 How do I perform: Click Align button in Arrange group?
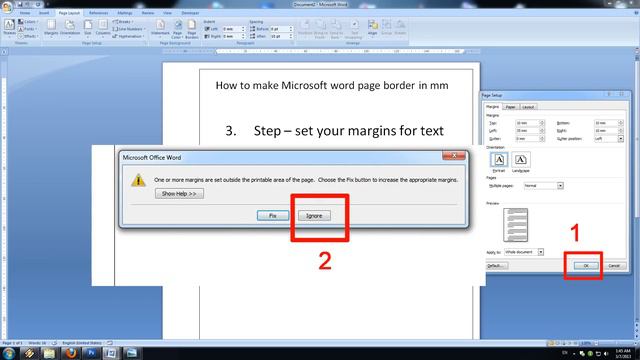pos(372,28)
